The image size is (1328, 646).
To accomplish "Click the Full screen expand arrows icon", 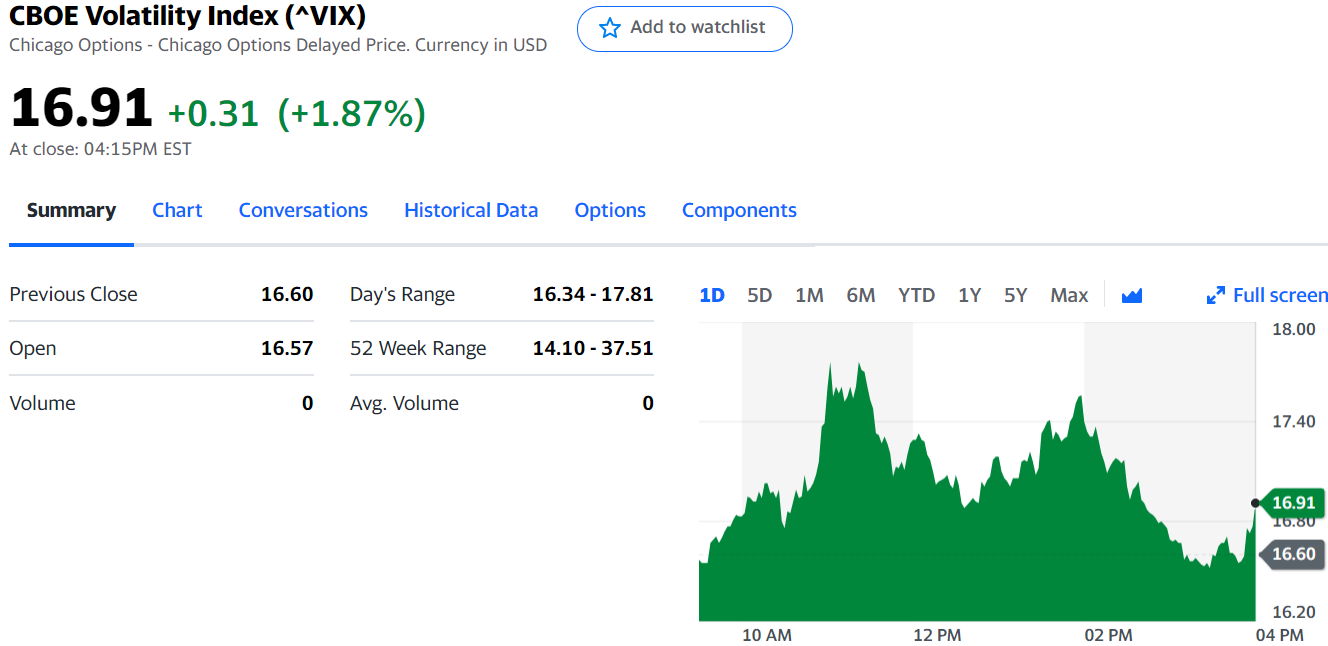I will coord(1216,295).
